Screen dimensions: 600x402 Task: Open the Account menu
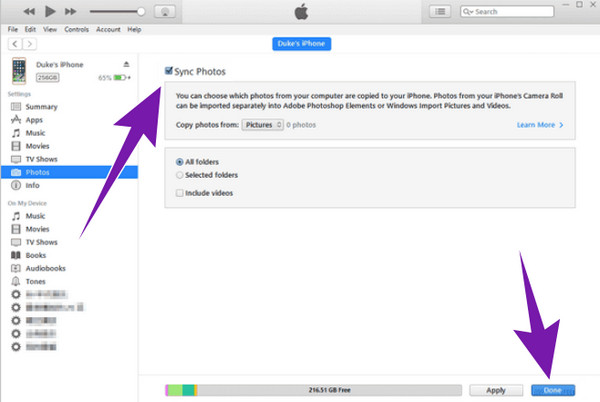click(x=108, y=29)
